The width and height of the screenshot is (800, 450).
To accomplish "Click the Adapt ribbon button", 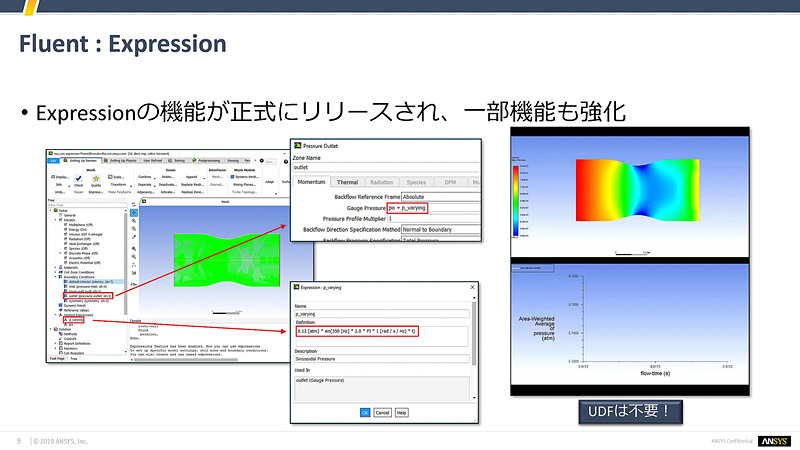I will [269, 182].
